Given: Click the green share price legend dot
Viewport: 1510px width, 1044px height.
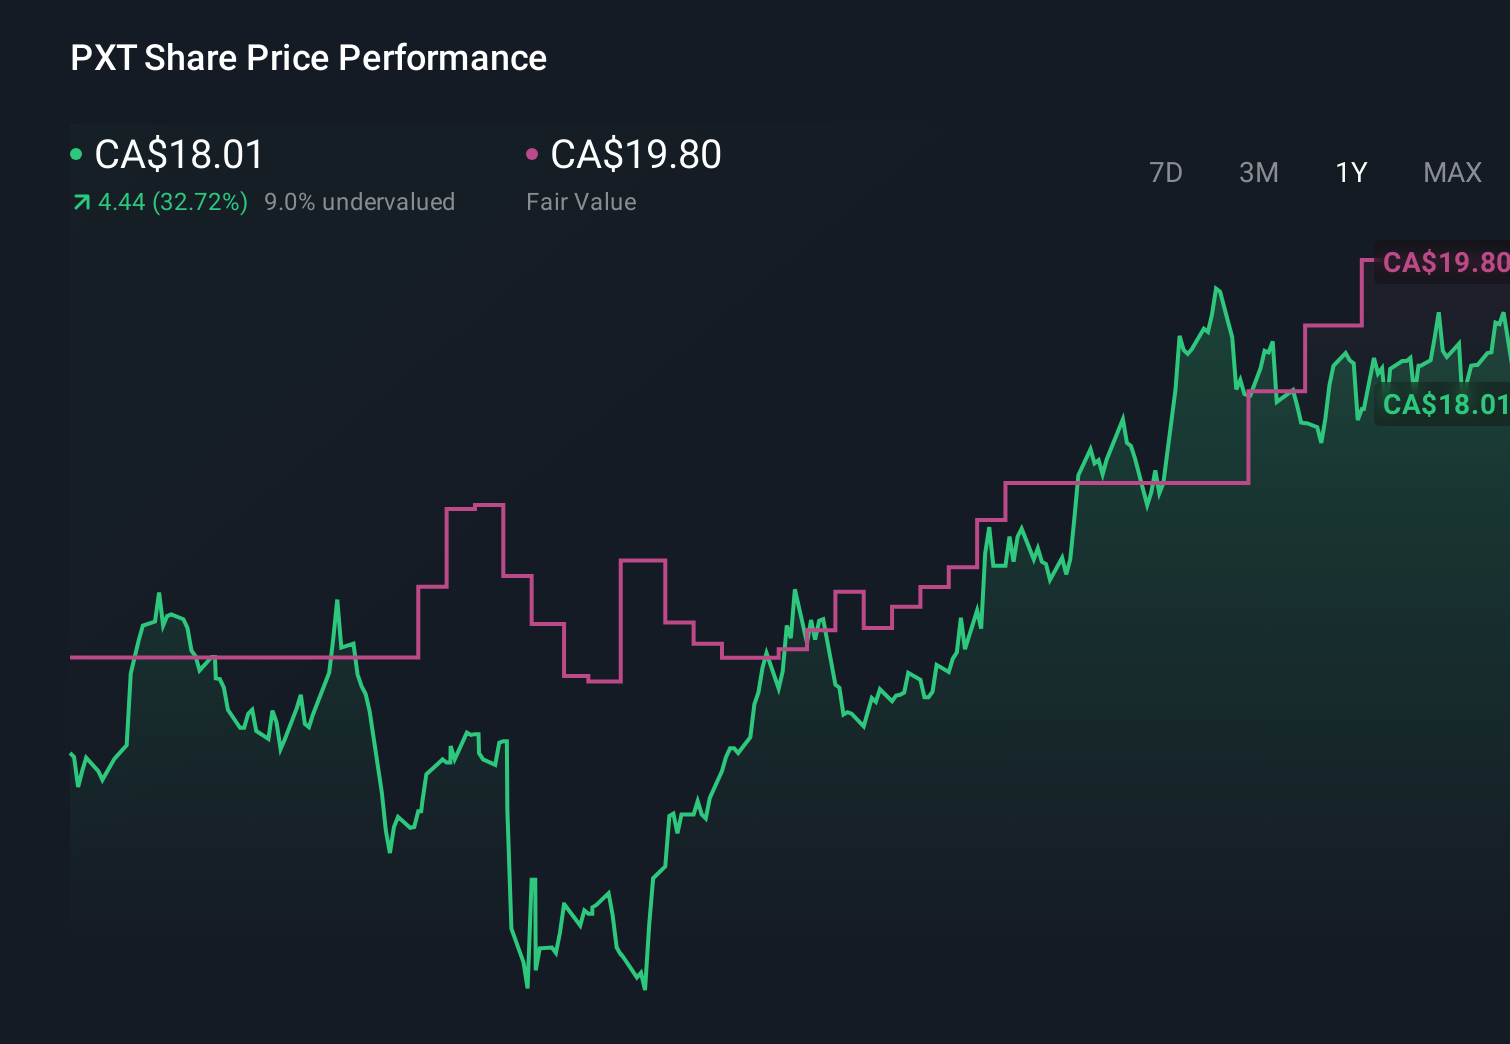Looking at the screenshot, I should pos(76,155).
